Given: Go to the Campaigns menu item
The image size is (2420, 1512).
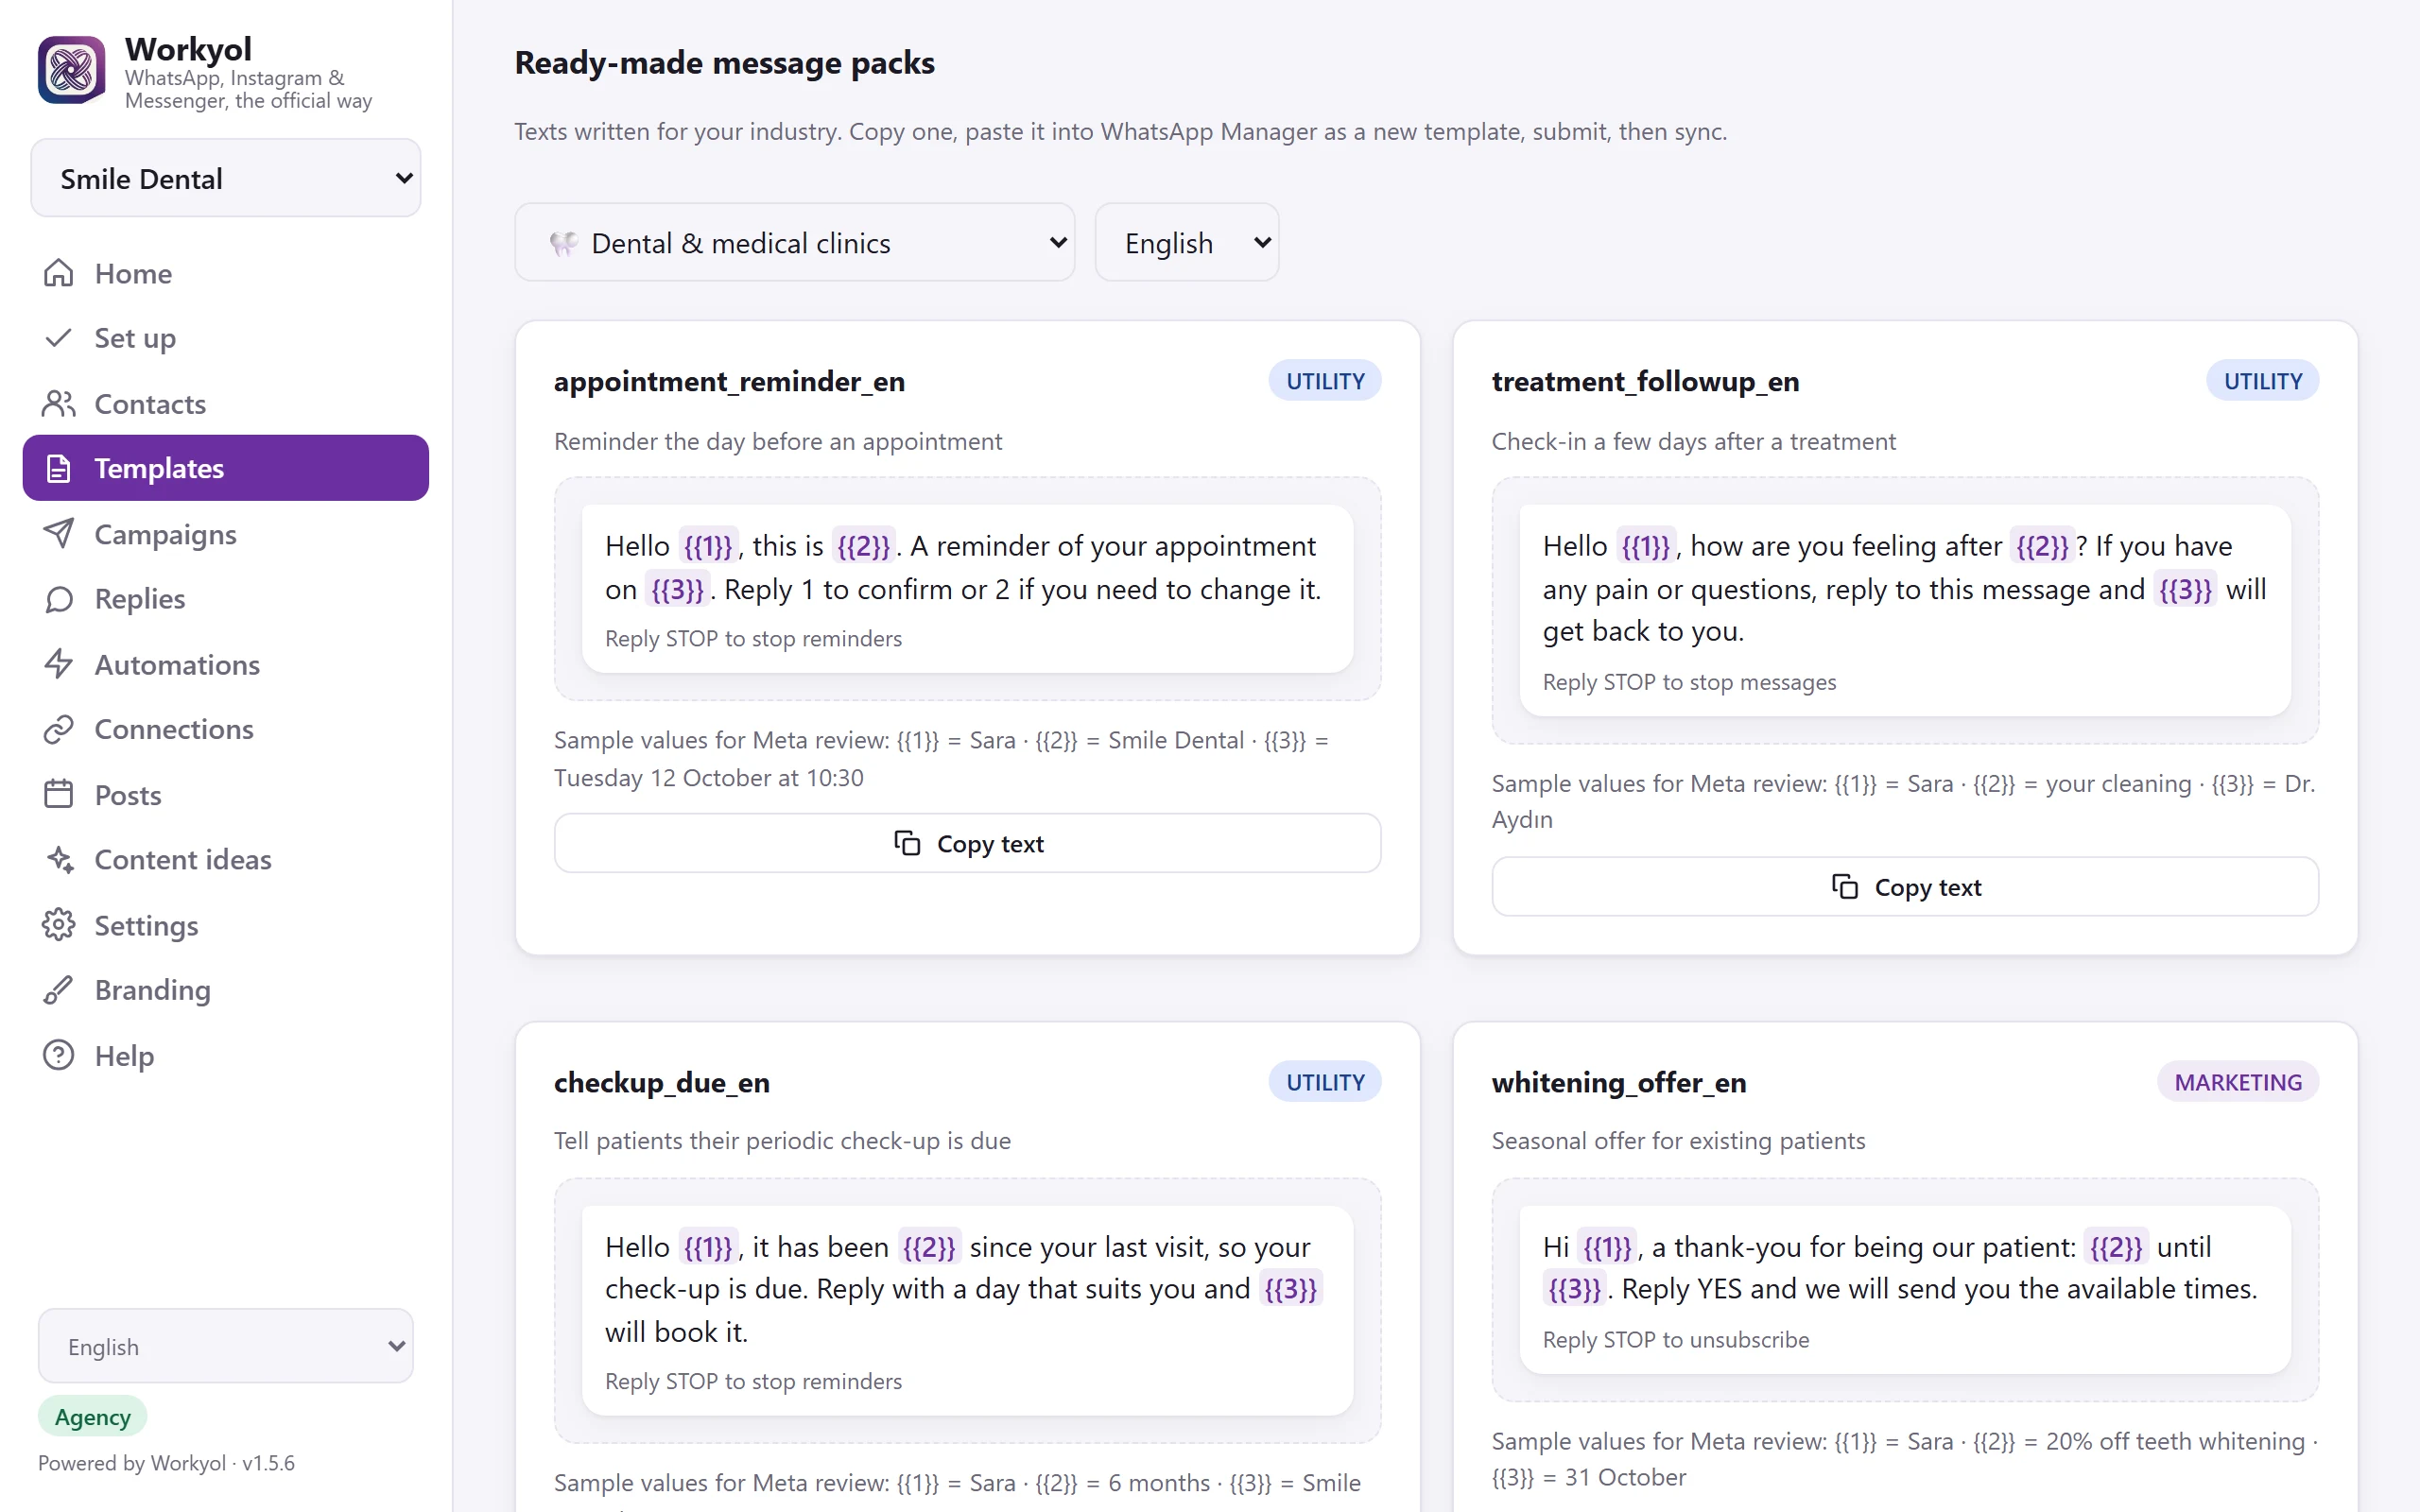Looking at the screenshot, I should coord(226,534).
